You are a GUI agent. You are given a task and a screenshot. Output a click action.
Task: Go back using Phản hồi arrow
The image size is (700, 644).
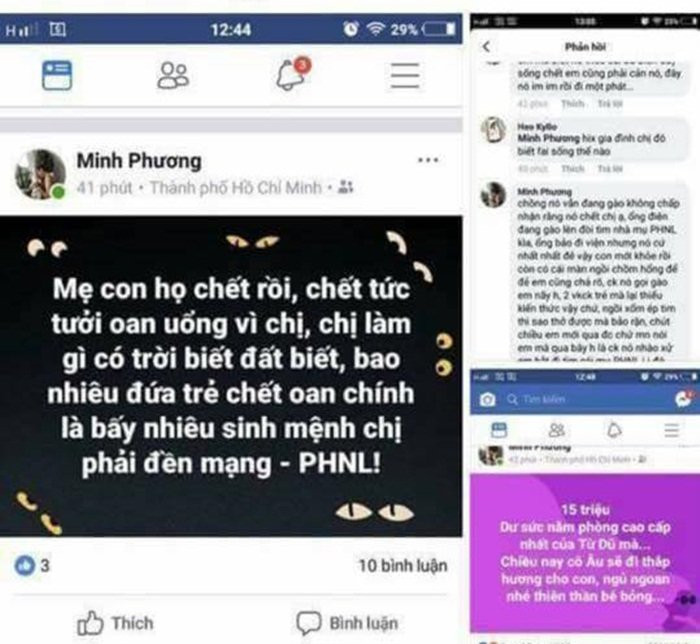coord(487,46)
